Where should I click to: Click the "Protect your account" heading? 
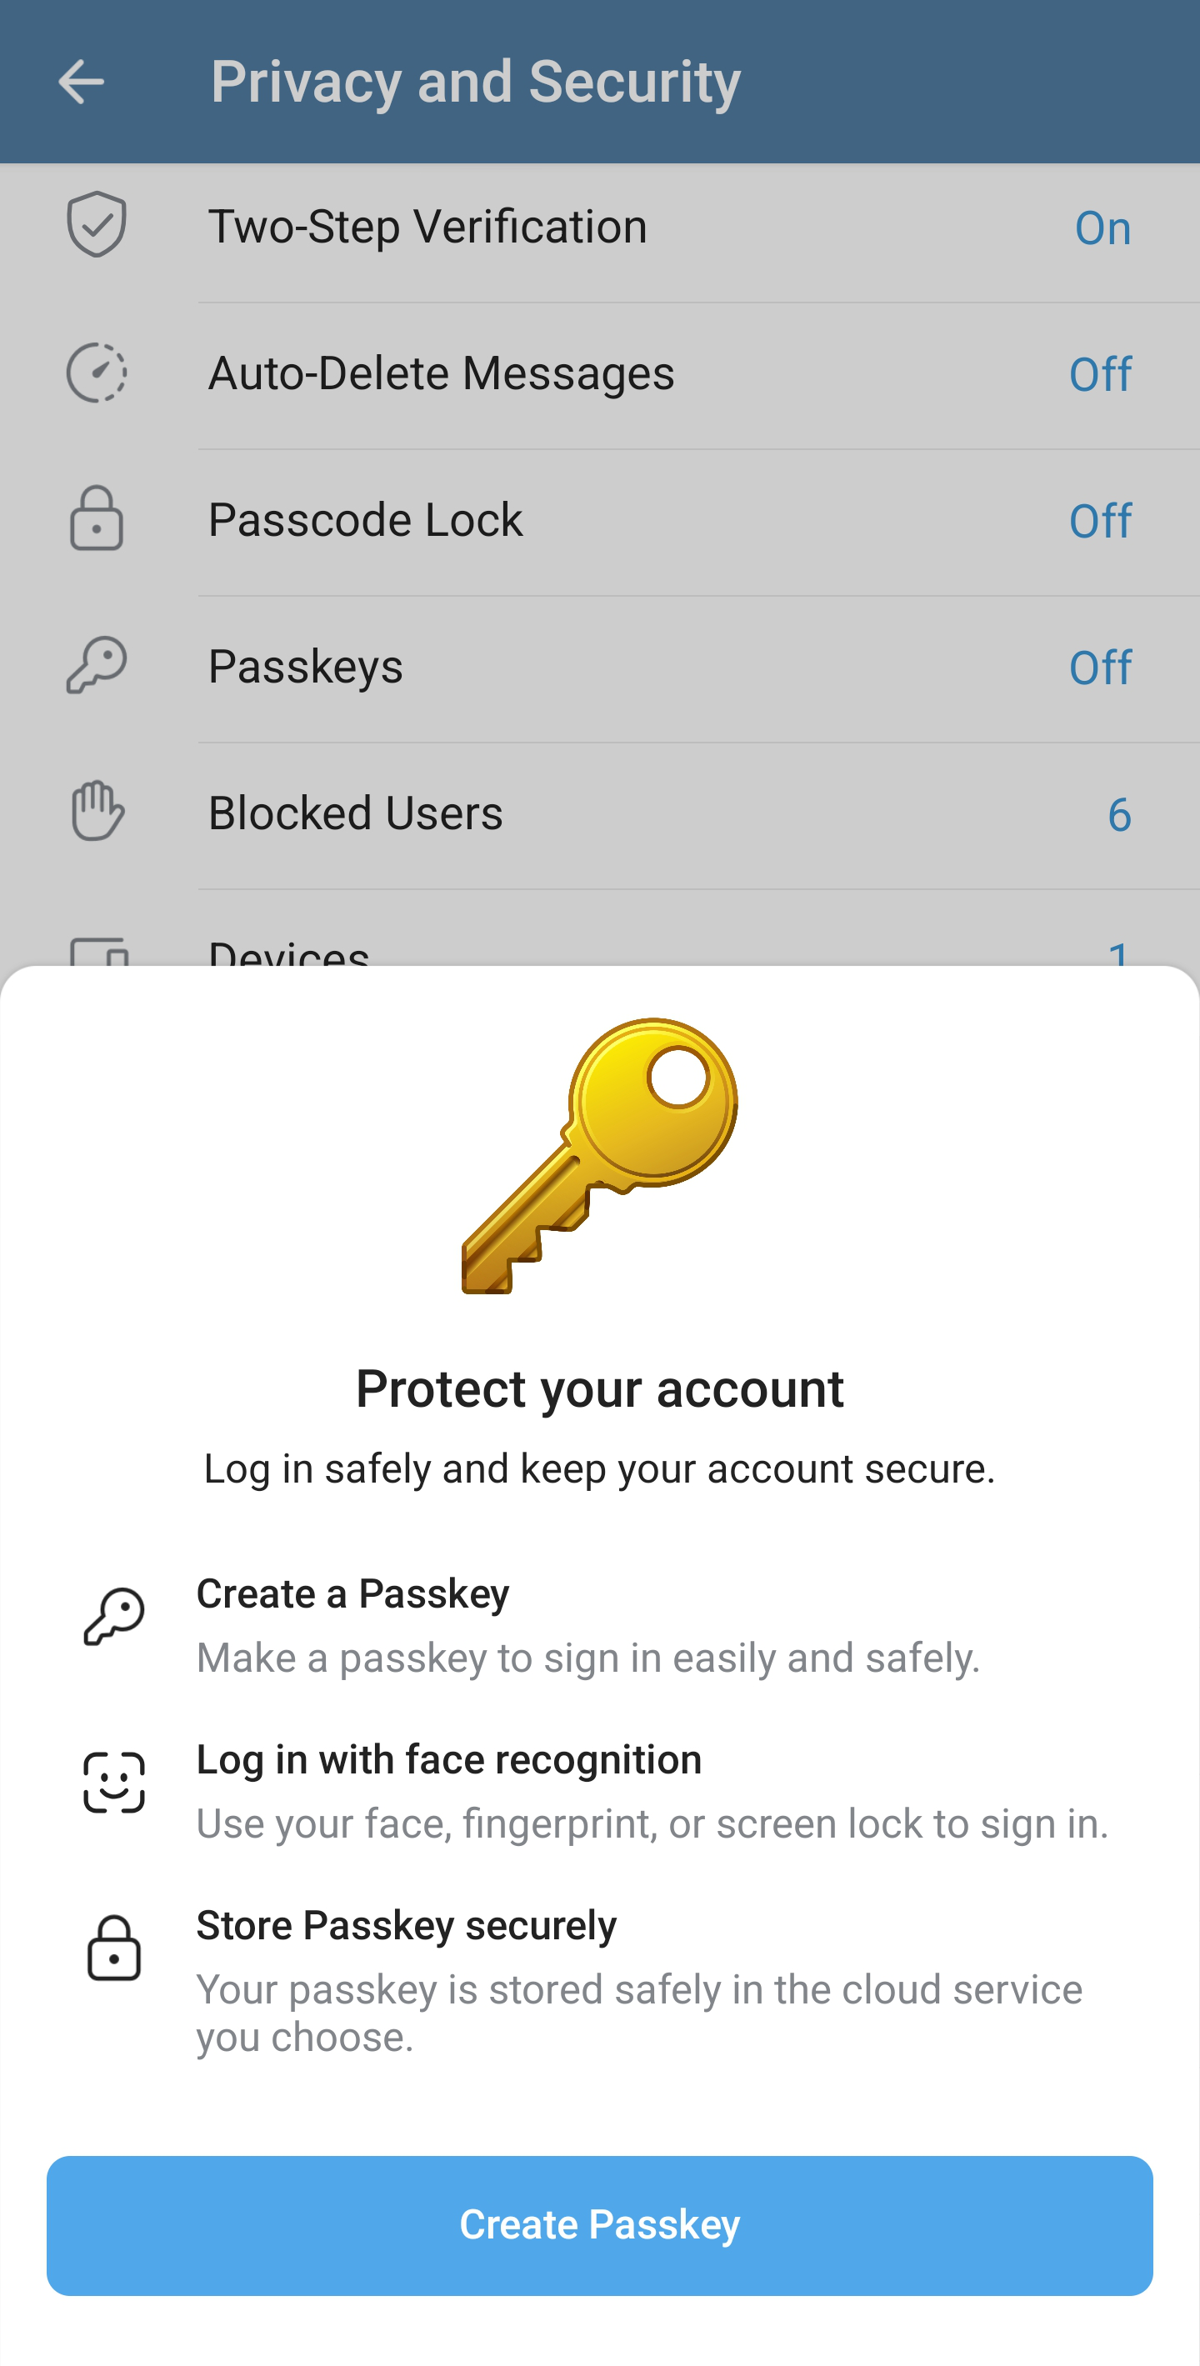point(600,1389)
